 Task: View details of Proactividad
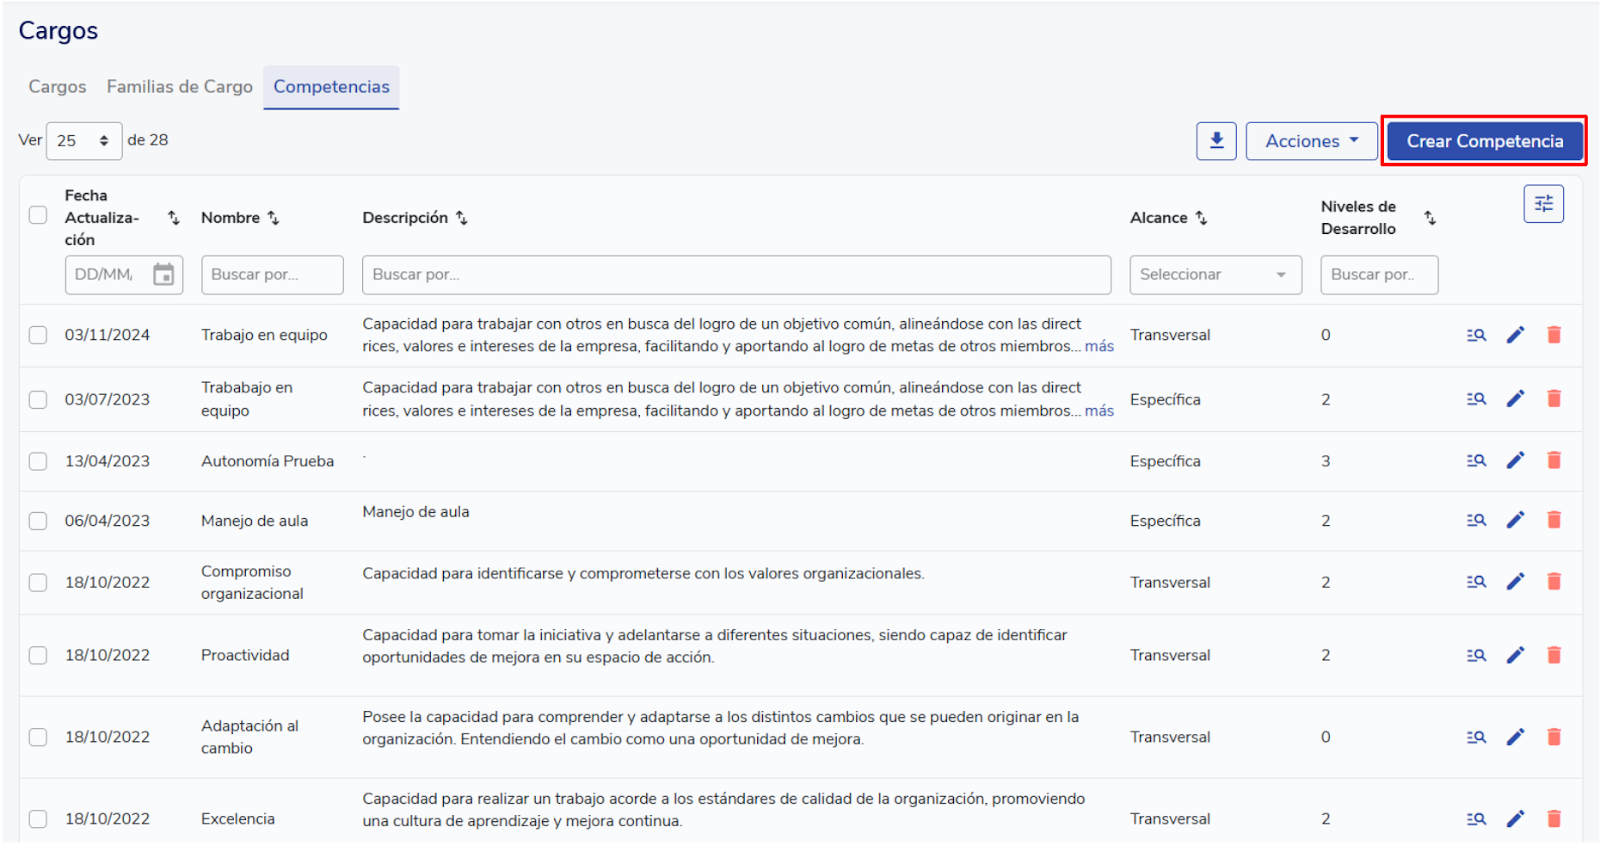(1476, 656)
